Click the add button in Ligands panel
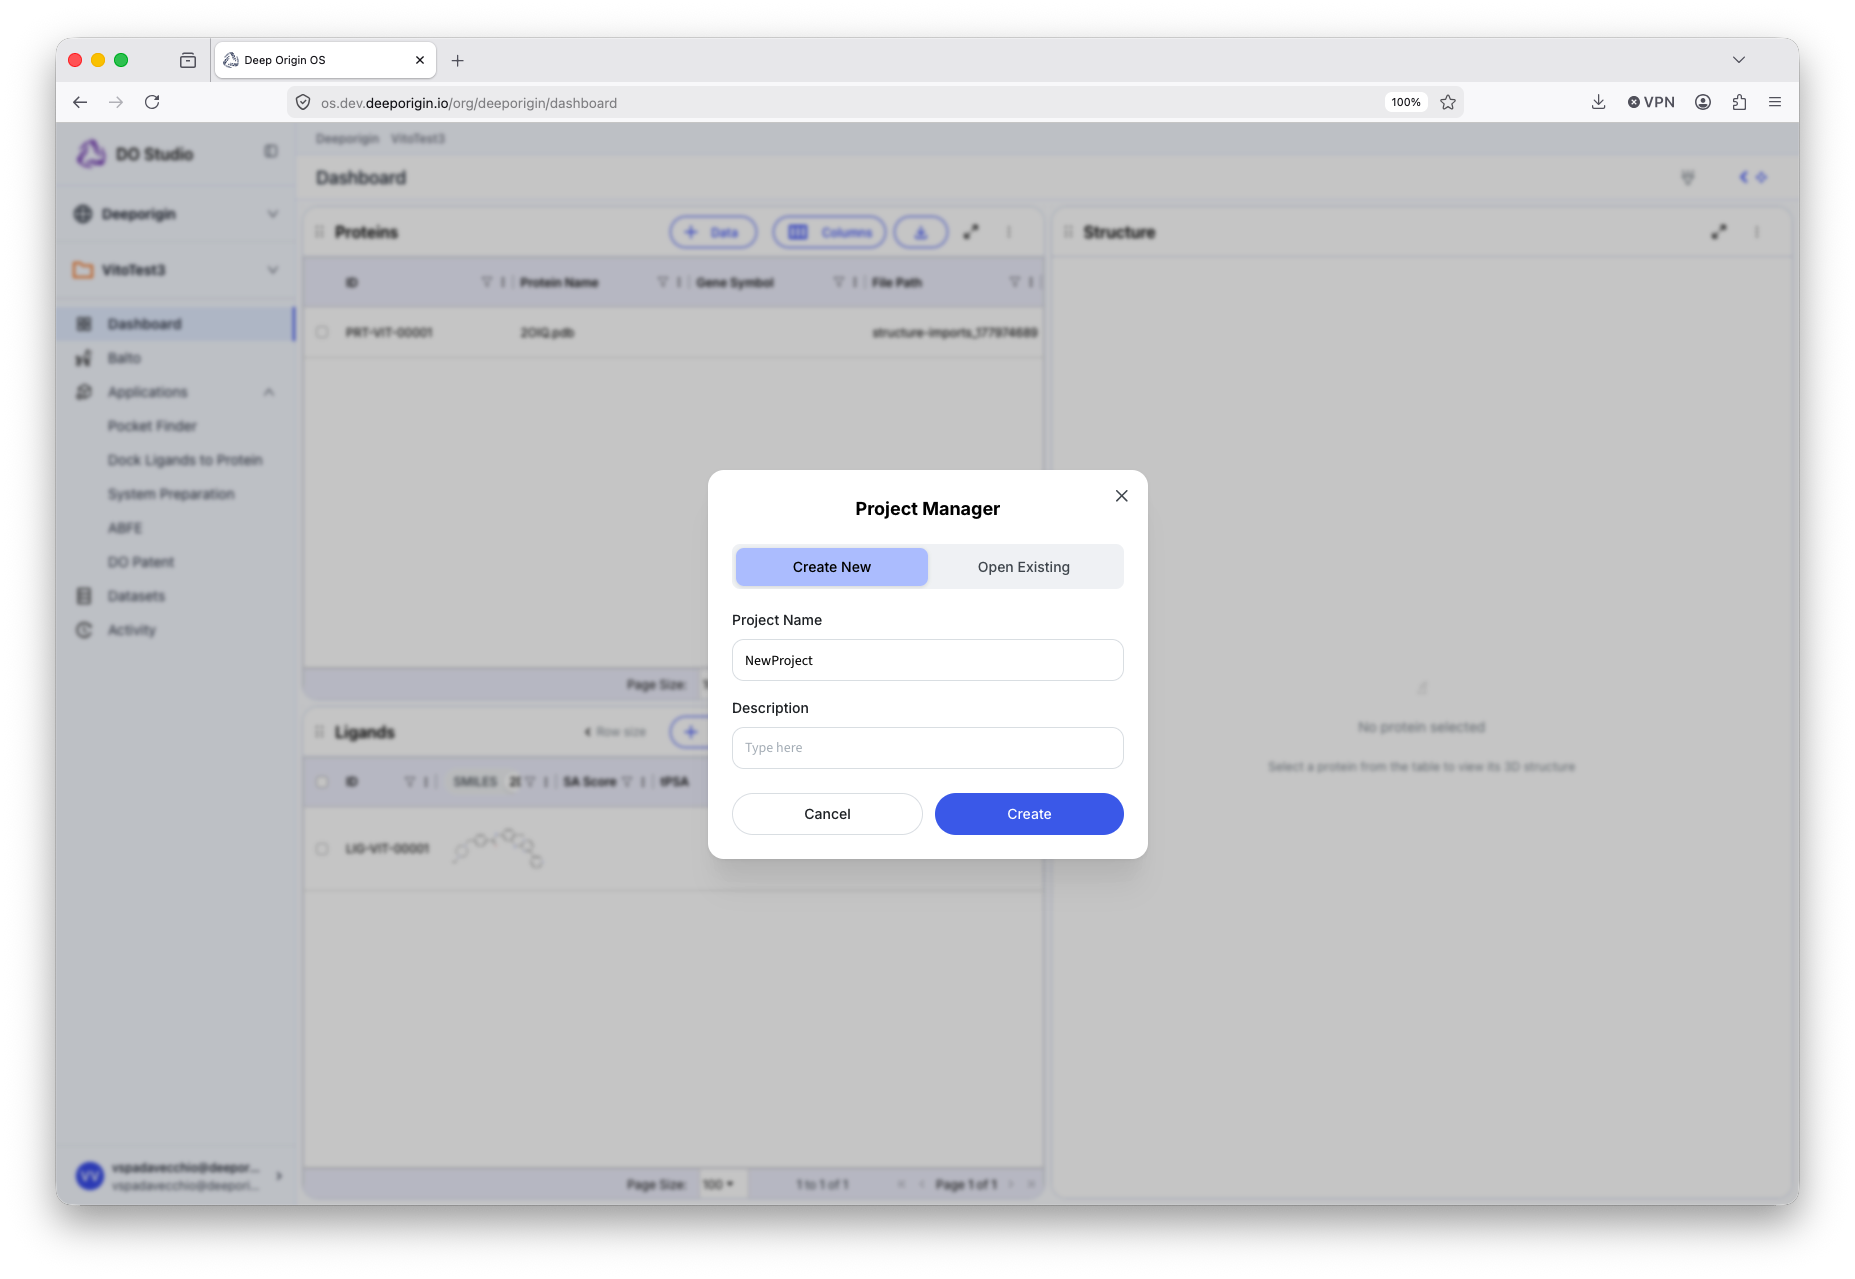The image size is (1855, 1279). pyautogui.click(x=690, y=732)
